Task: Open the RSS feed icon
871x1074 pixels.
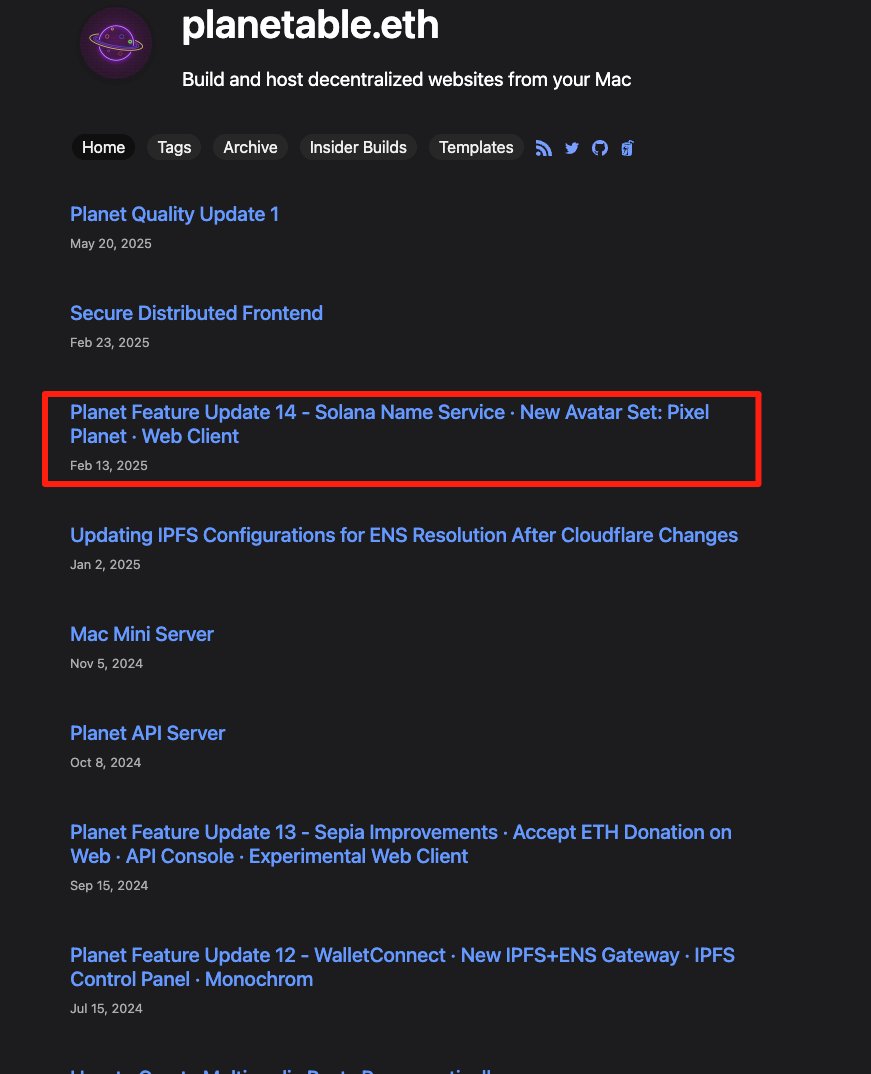Action: (x=544, y=148)
